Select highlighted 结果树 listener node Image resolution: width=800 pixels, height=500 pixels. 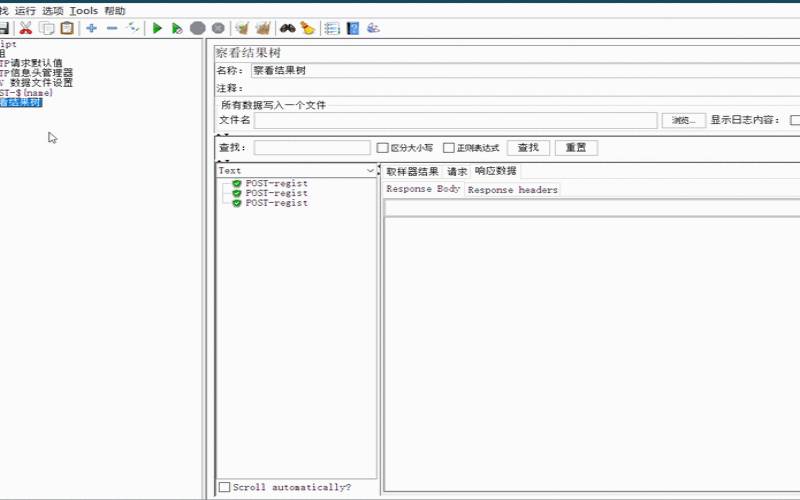21,103
